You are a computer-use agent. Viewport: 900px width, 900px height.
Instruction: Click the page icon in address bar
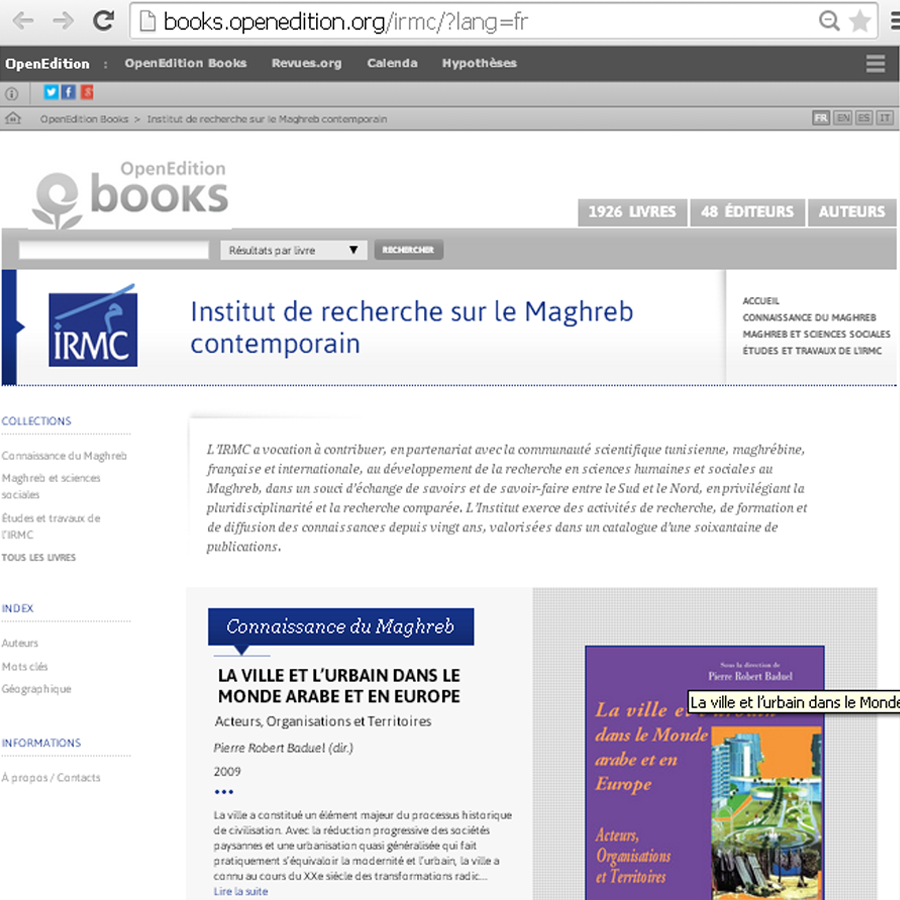click(148, 22)
